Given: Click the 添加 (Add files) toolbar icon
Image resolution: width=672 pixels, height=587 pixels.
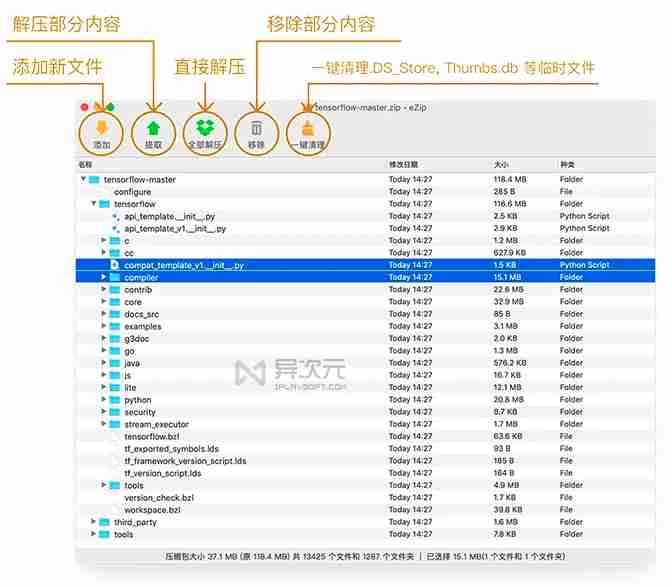Looking at the screenshot, I should [102, 128].
